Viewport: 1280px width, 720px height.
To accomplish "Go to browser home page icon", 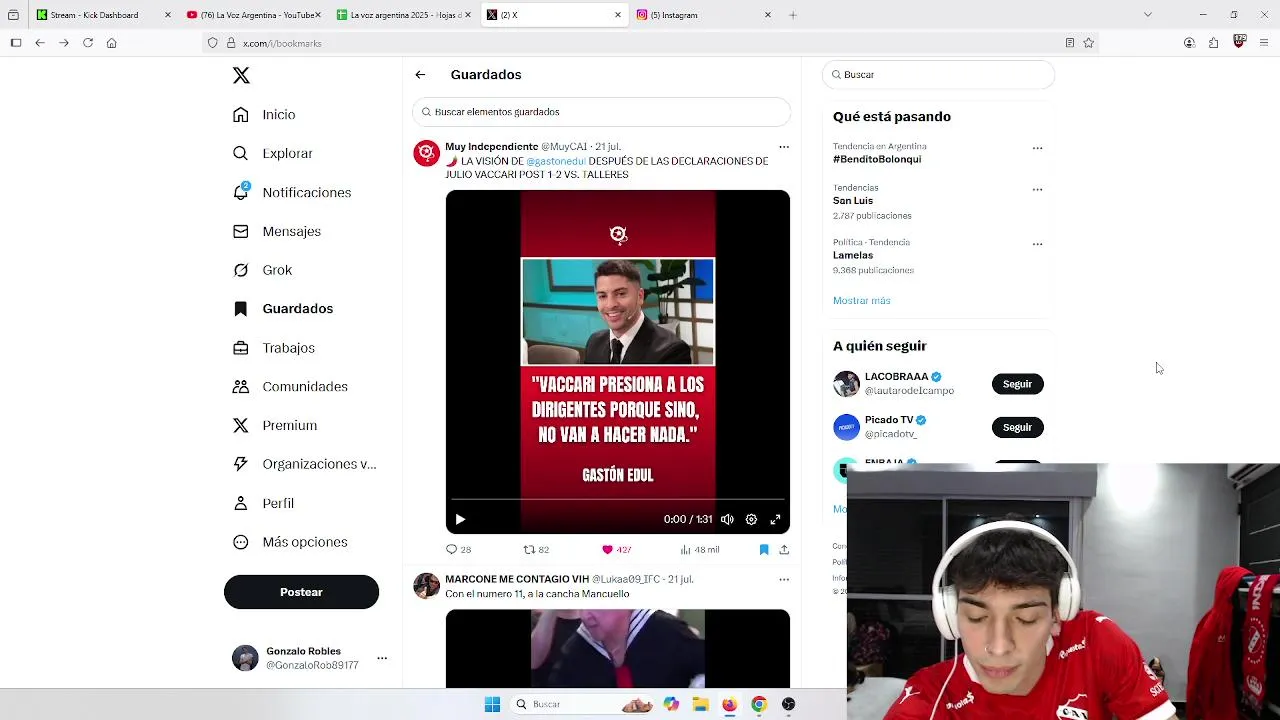I will coord(112,43).
